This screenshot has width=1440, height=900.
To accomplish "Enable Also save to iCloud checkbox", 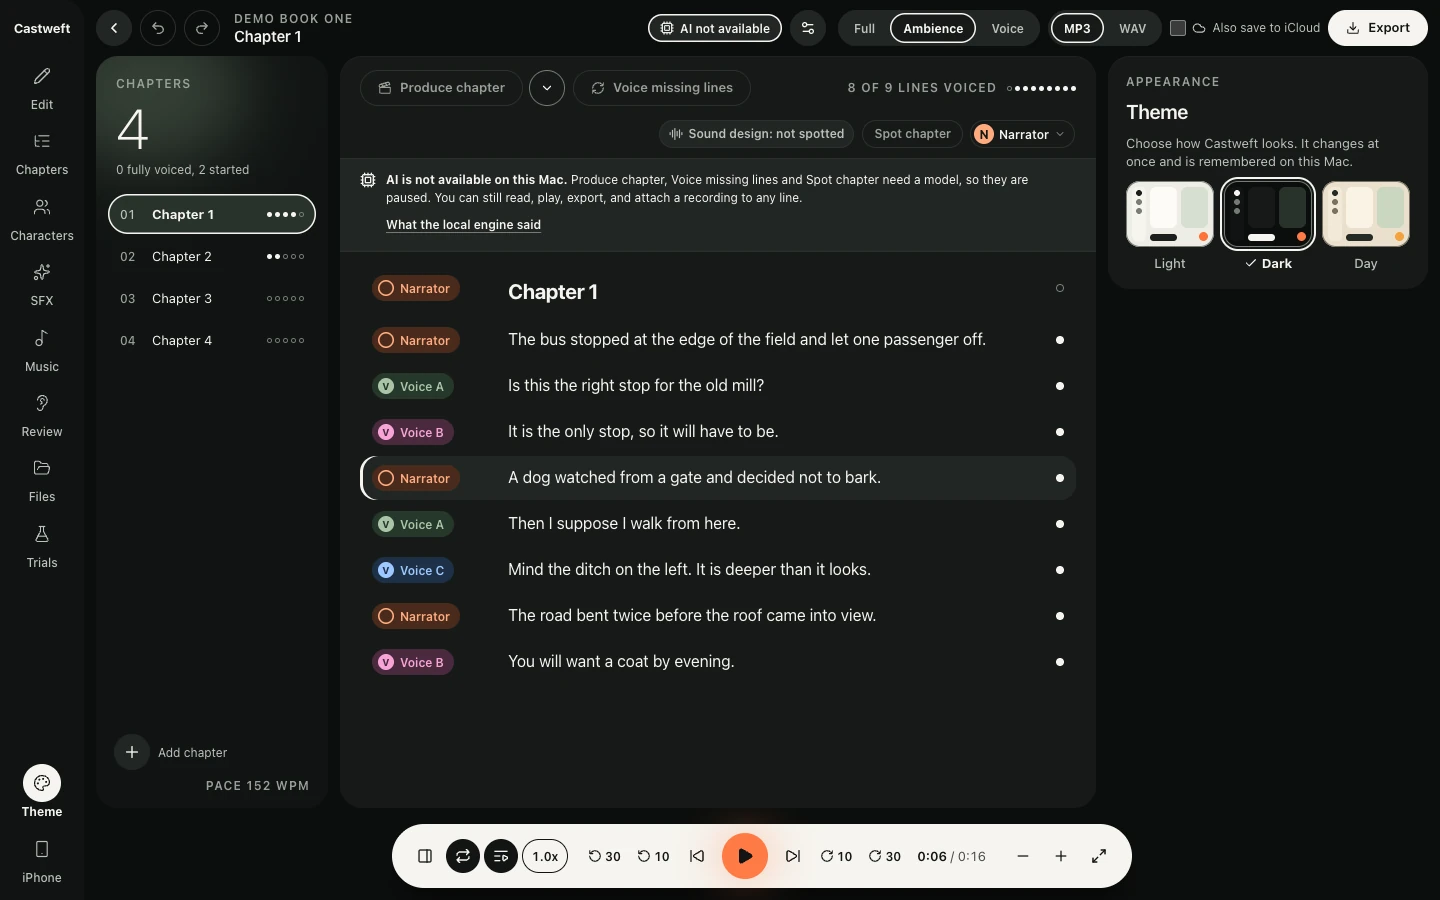I will point(1178,28).
